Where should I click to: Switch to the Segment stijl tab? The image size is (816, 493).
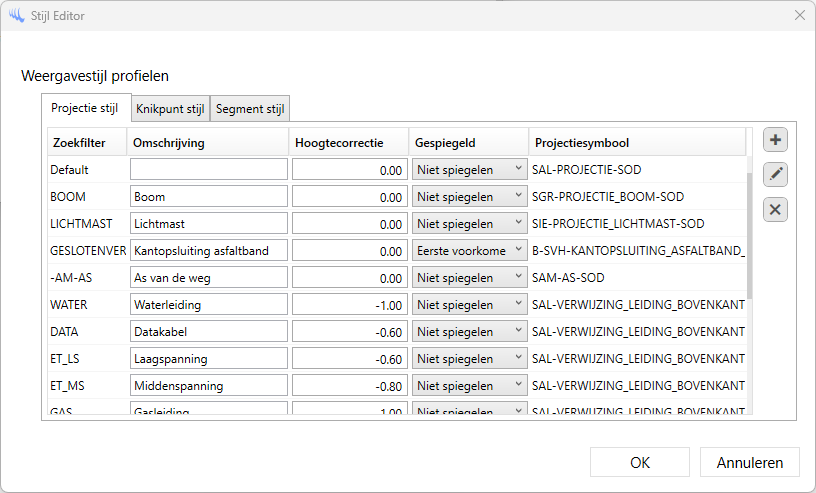point(250,109)
